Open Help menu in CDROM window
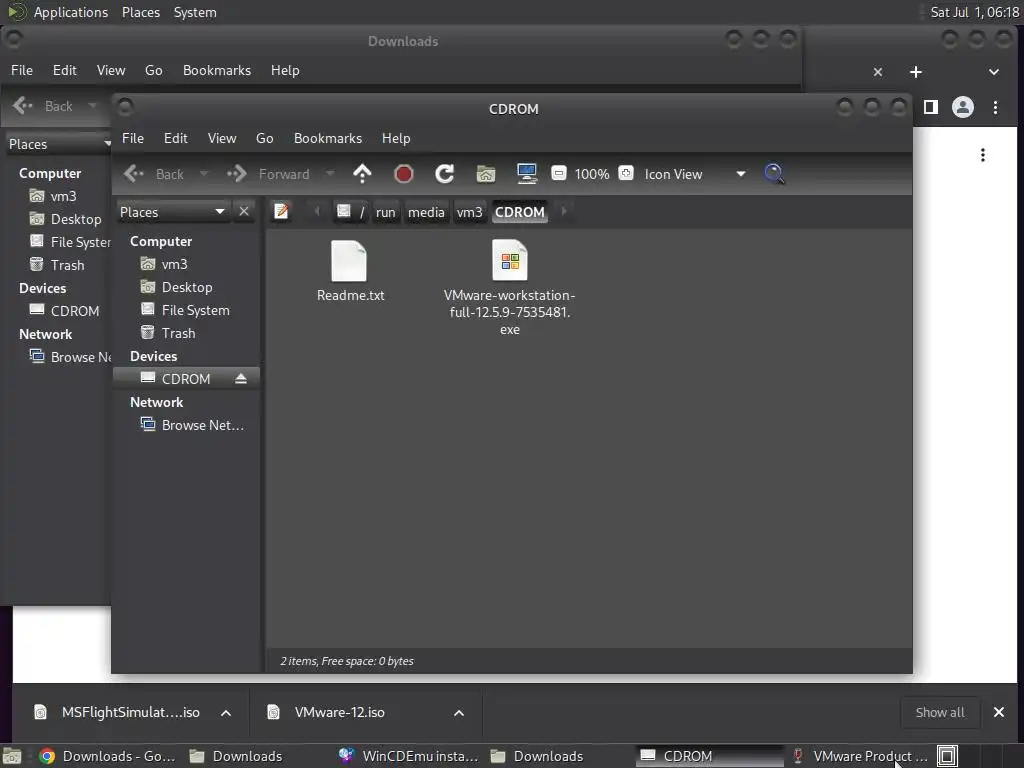This screenshot has height=768, width=1024. (x=396, y=138)
